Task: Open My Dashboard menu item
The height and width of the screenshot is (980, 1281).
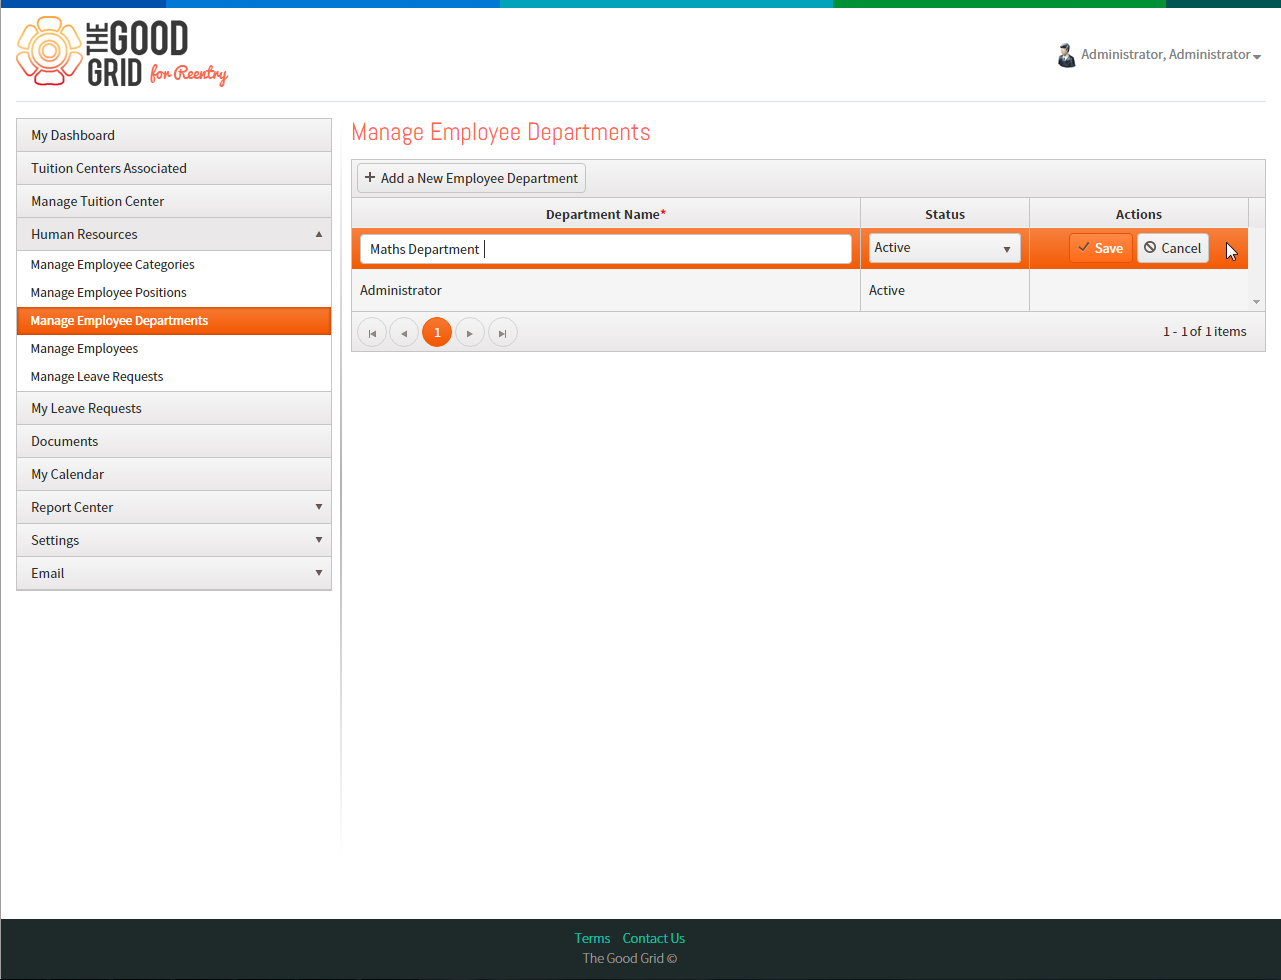Action: [x=174, y=135]
